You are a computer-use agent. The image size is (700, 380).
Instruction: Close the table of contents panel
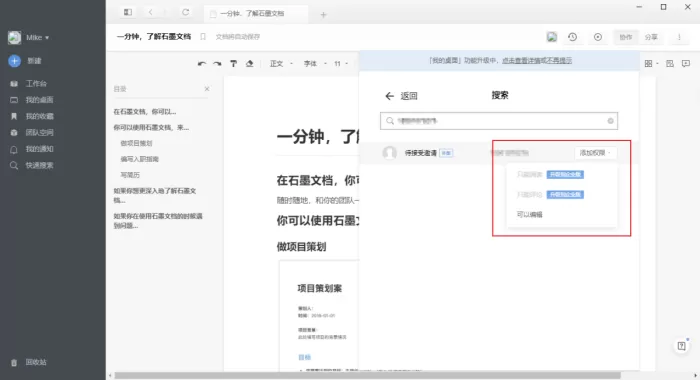207,89
